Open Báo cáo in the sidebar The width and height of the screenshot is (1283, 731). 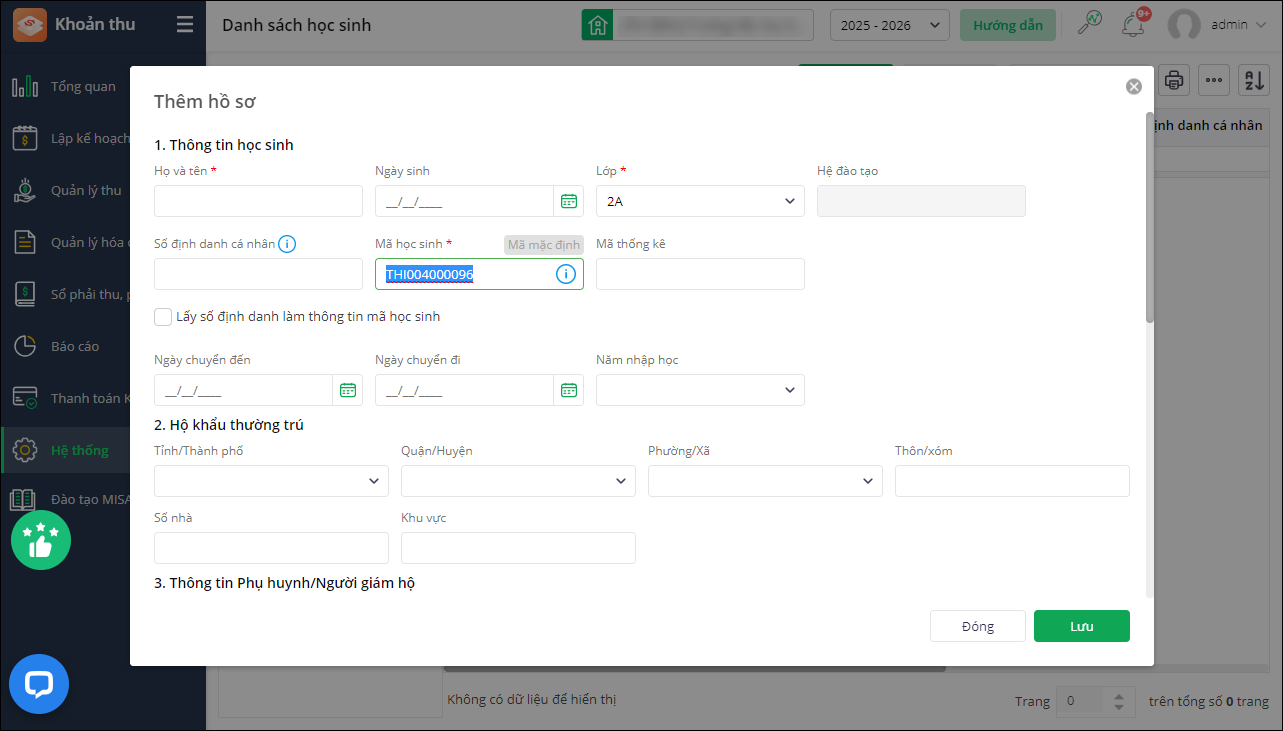75,346
